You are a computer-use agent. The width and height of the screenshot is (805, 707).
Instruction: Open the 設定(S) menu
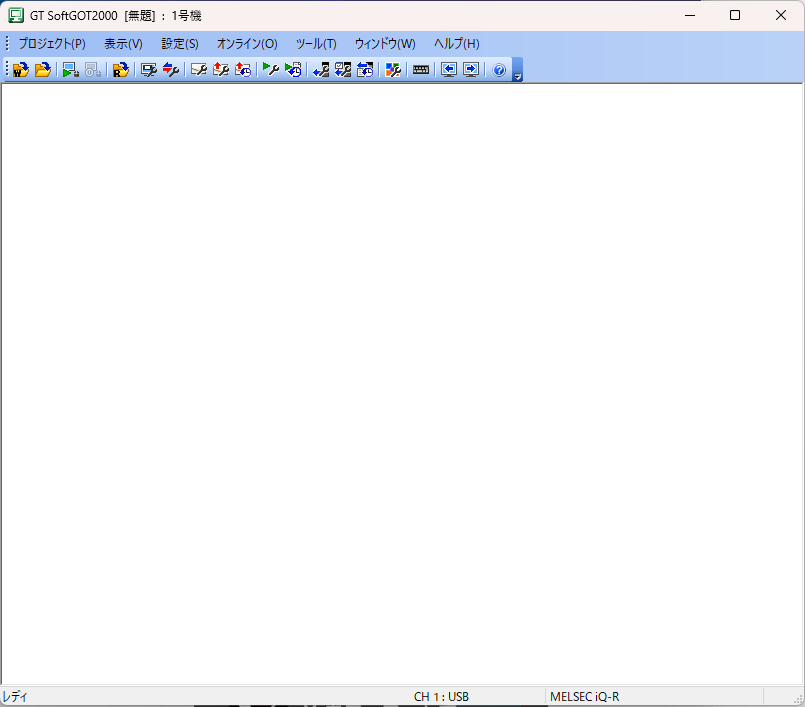coord(180,44)
